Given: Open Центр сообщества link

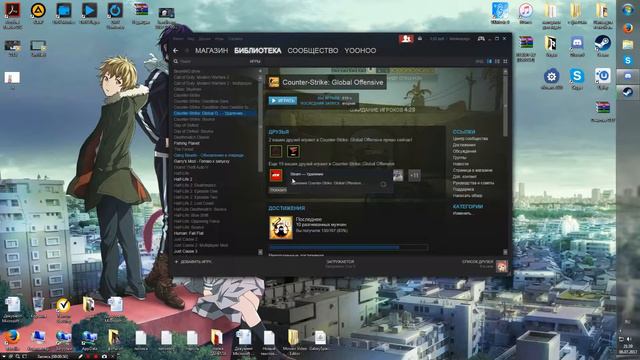Looking at the screenshot, I should click(470, 139).
